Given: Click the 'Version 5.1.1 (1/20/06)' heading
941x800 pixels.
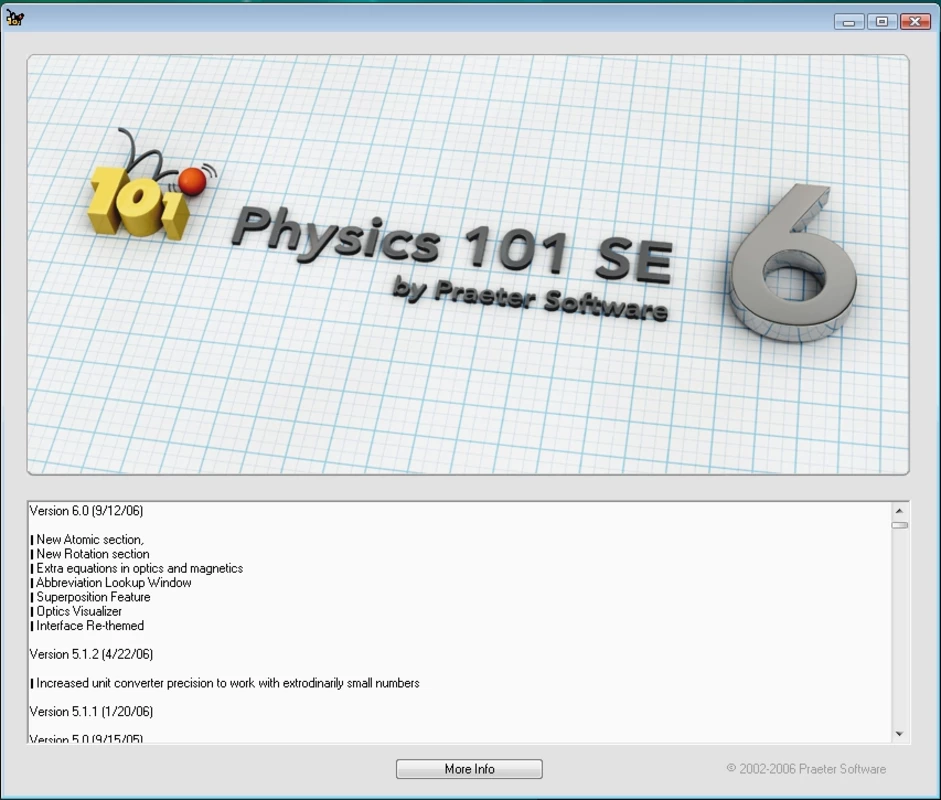Looking at the screenshot, I should pos(91,712).
